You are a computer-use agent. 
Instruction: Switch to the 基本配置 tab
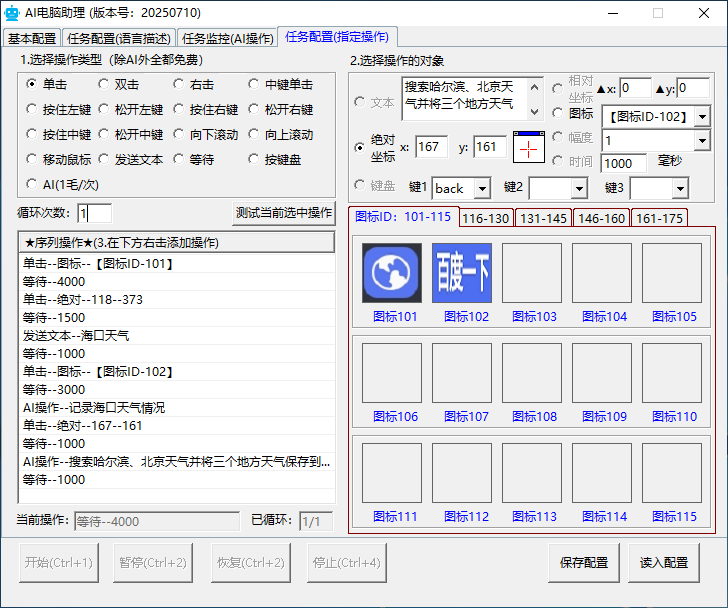click(32, 38)
